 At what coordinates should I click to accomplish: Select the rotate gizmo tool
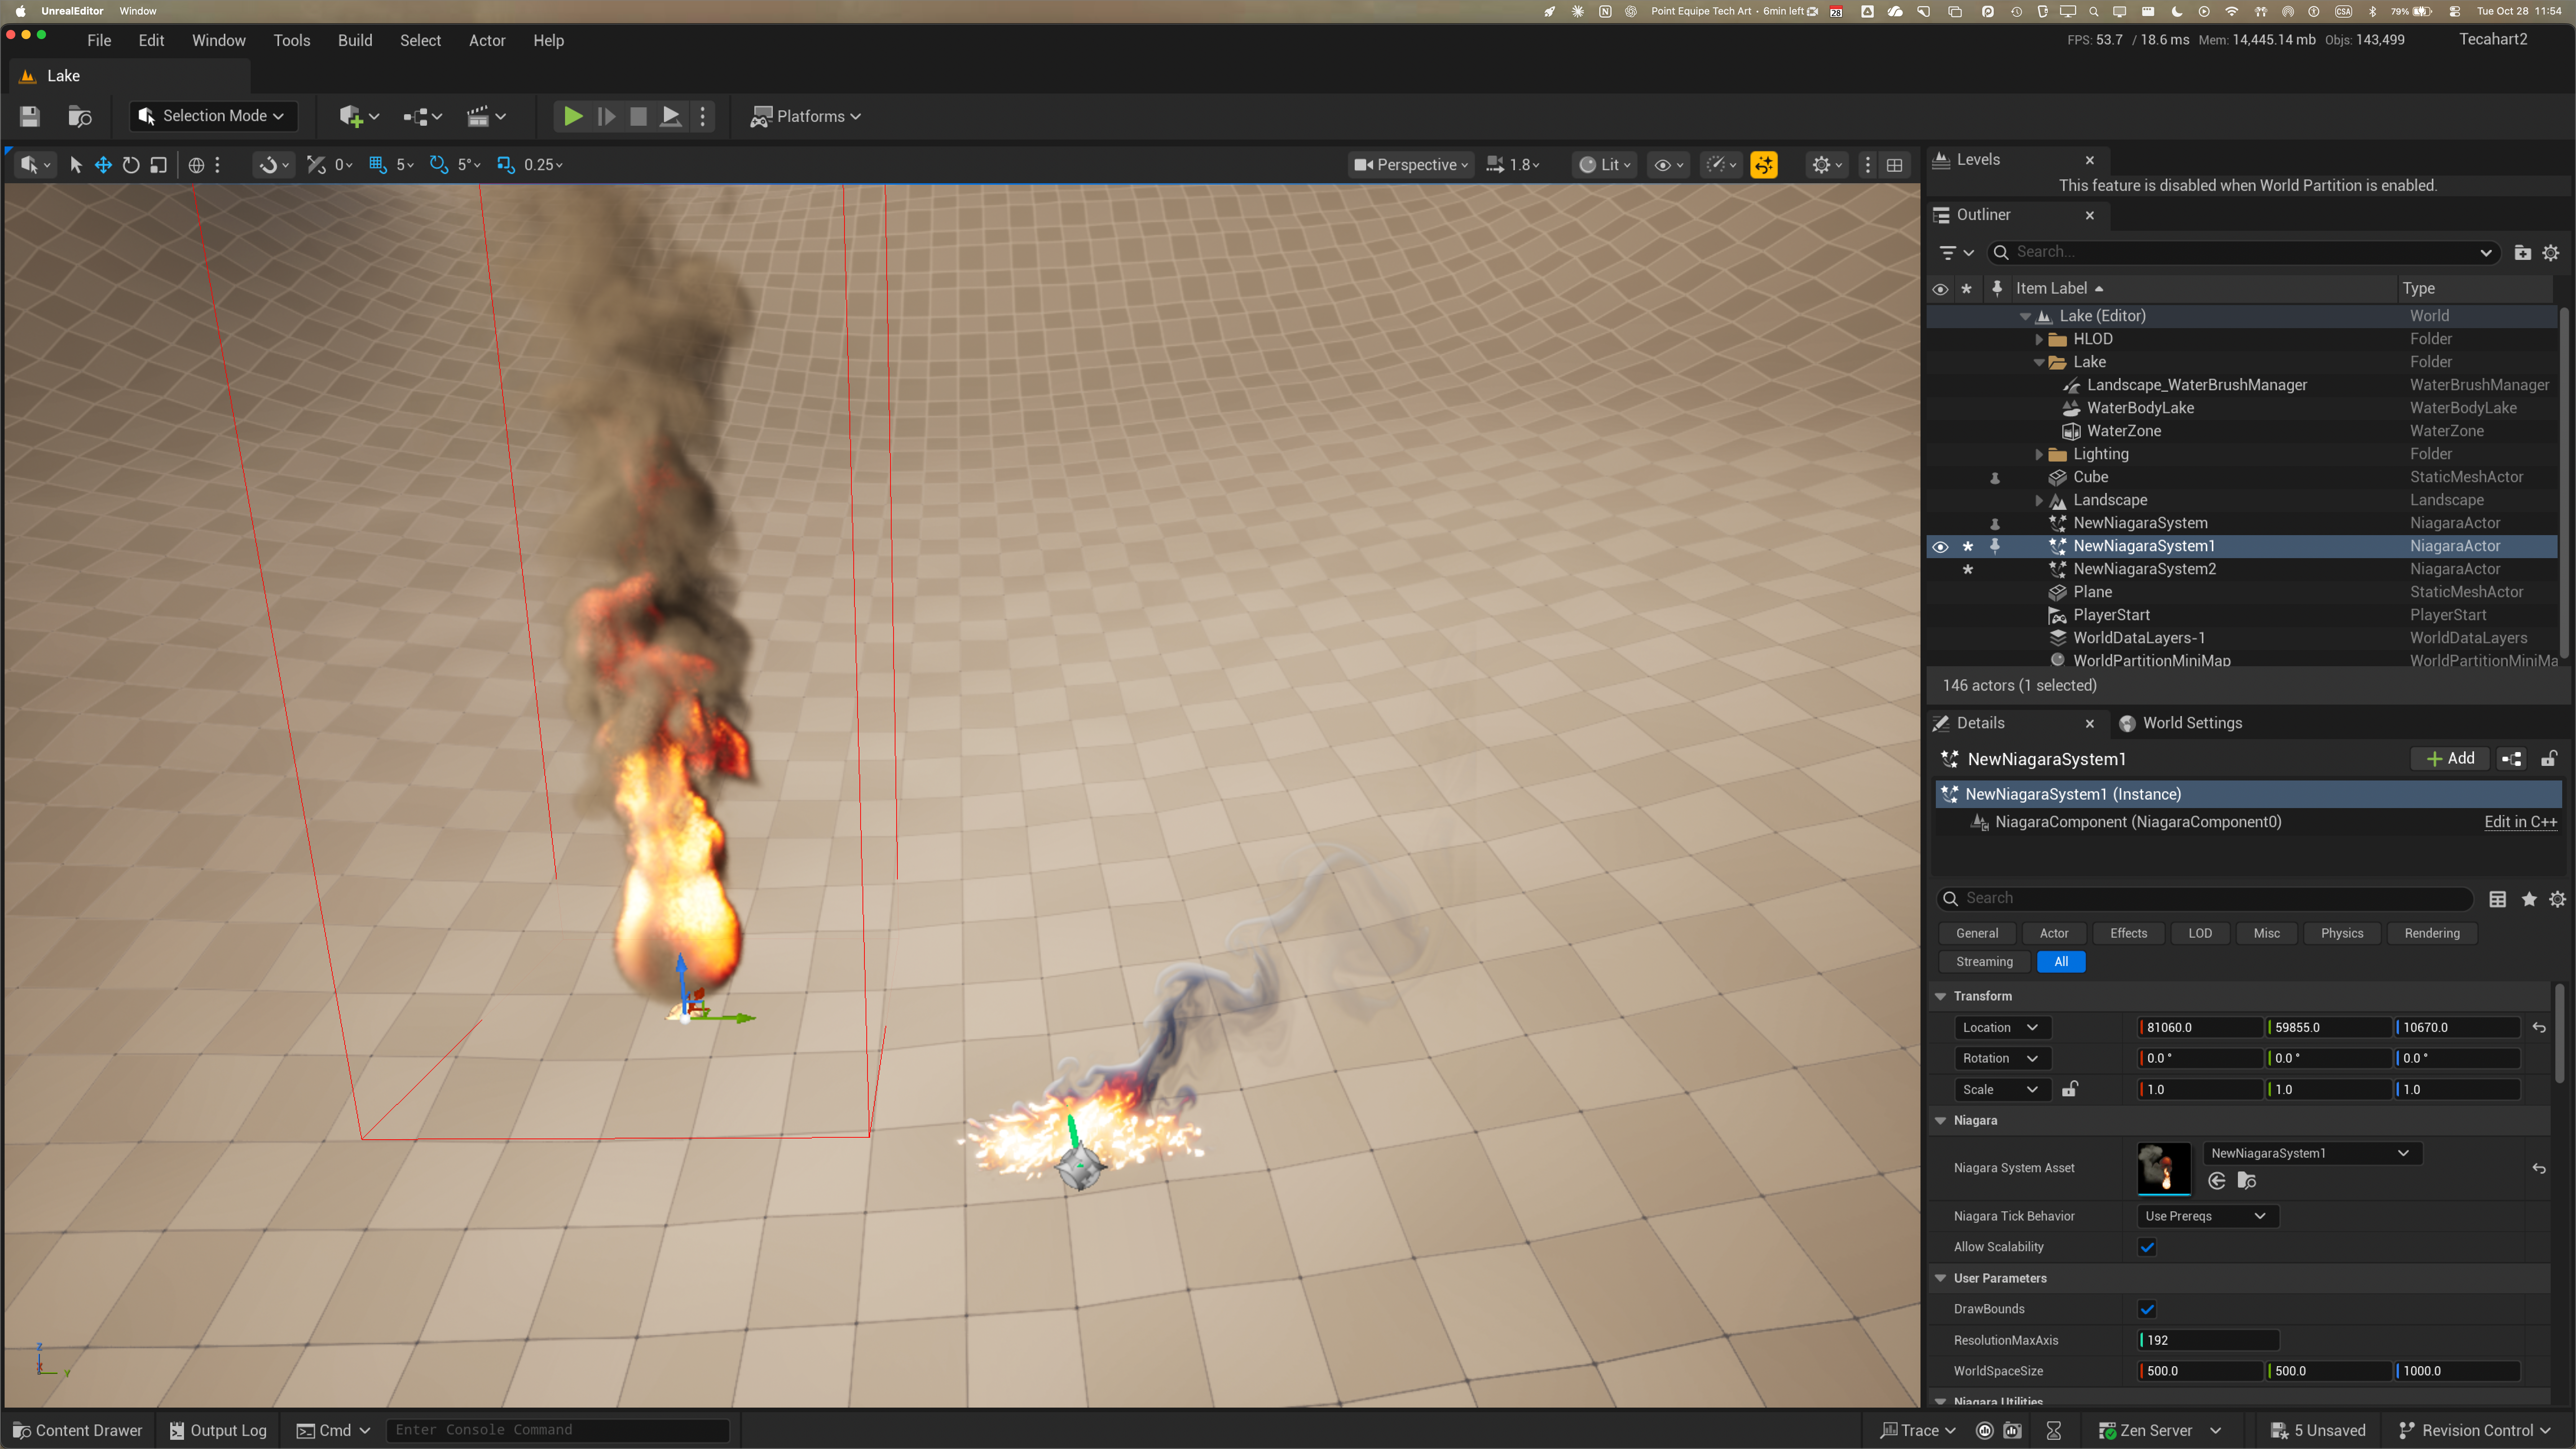coord(131,165)
